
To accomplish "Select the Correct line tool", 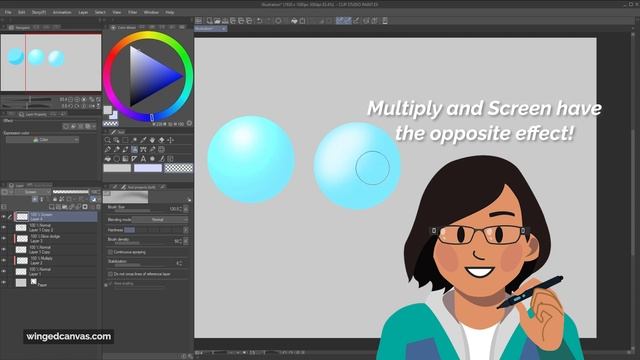I will (x=162, y=158).
